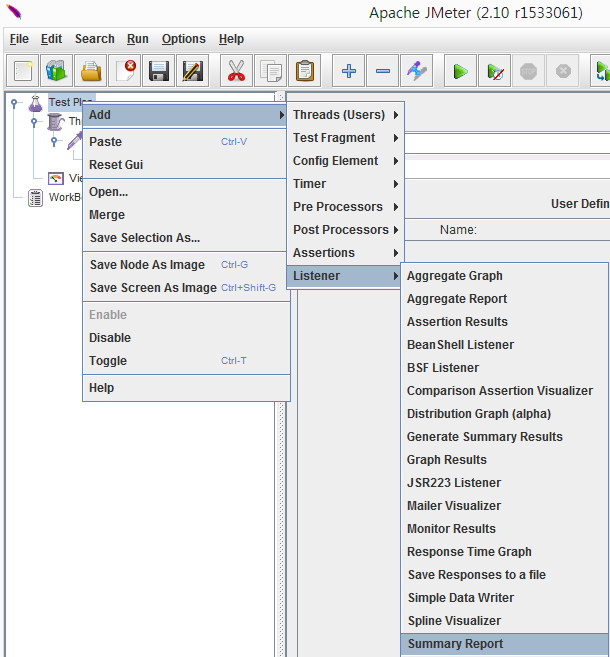Click the Open file folder icon
Viewport: 610px width, 657px height.
point(90,71)
